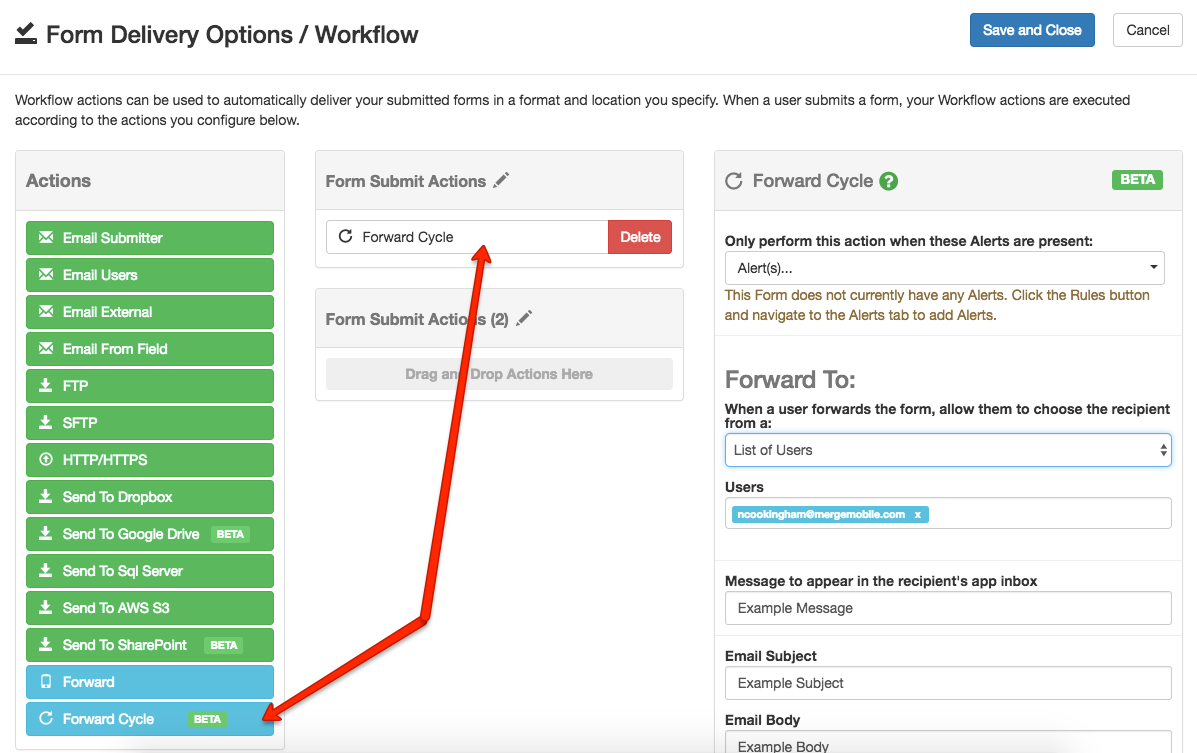The height and width of the screenshot is (753, 1197).
Task: Click the upload icon on HTTP/HTTPS action
Action: pos(45,460)
